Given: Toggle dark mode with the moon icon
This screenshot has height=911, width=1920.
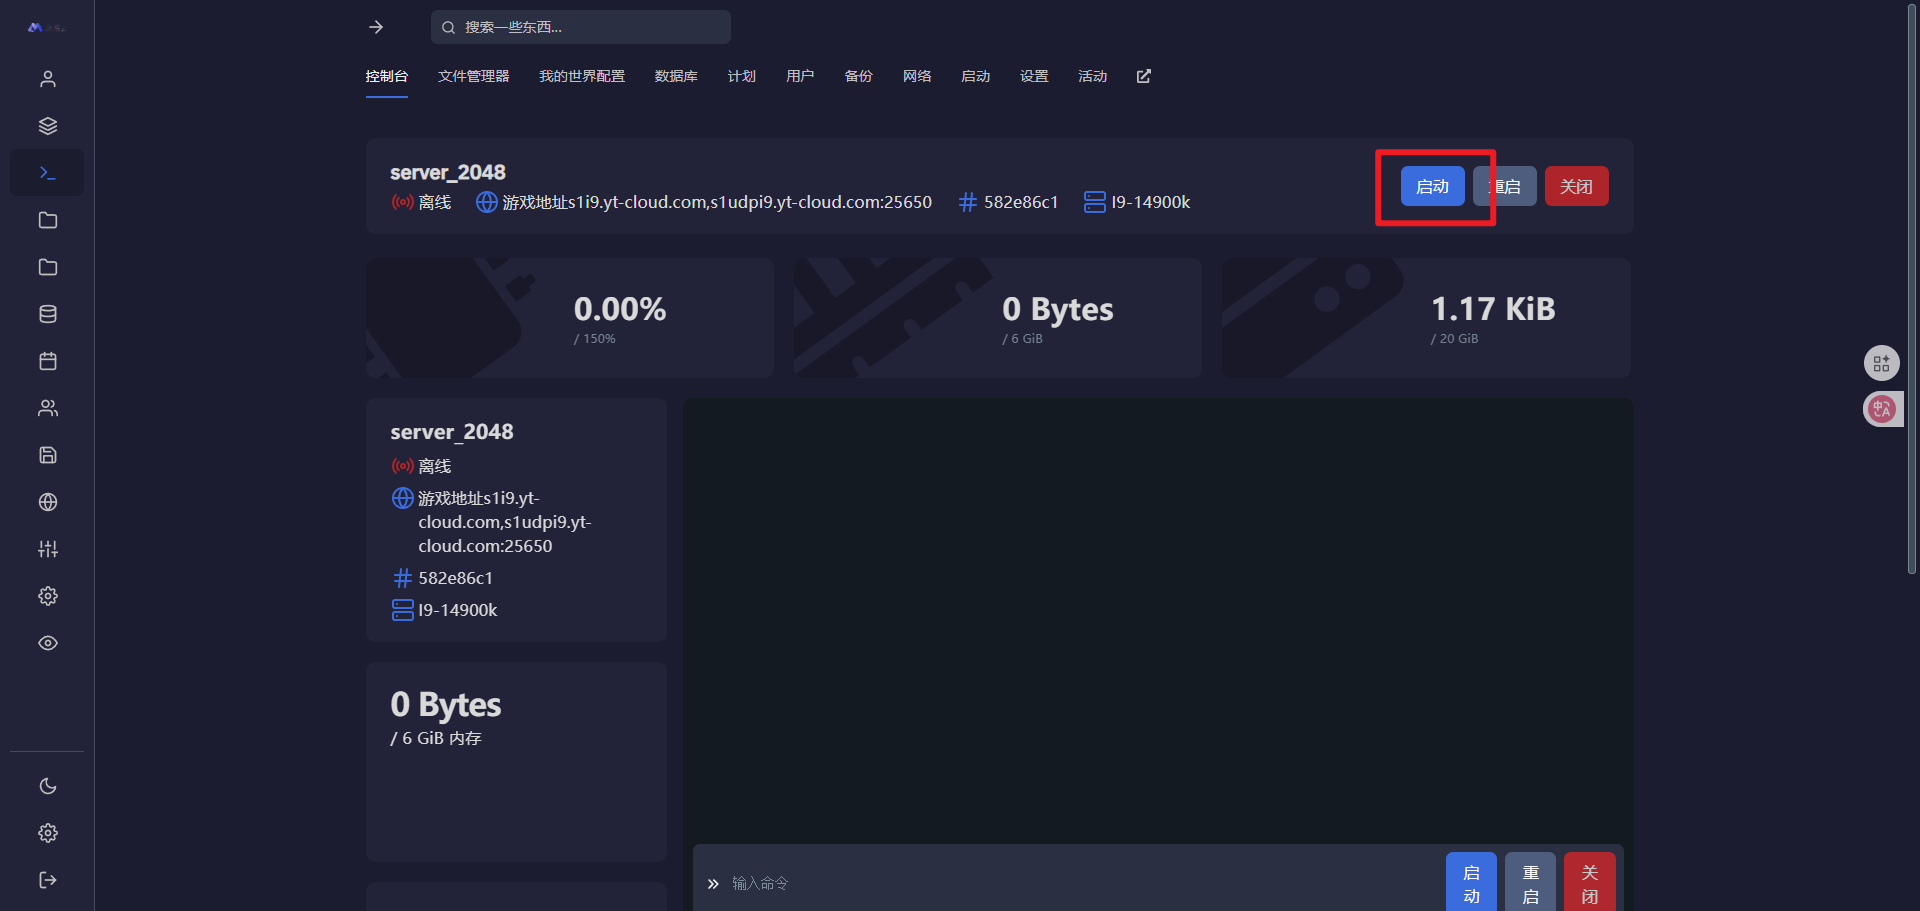Looking at the screenshot, I should (x=47, y=786).
